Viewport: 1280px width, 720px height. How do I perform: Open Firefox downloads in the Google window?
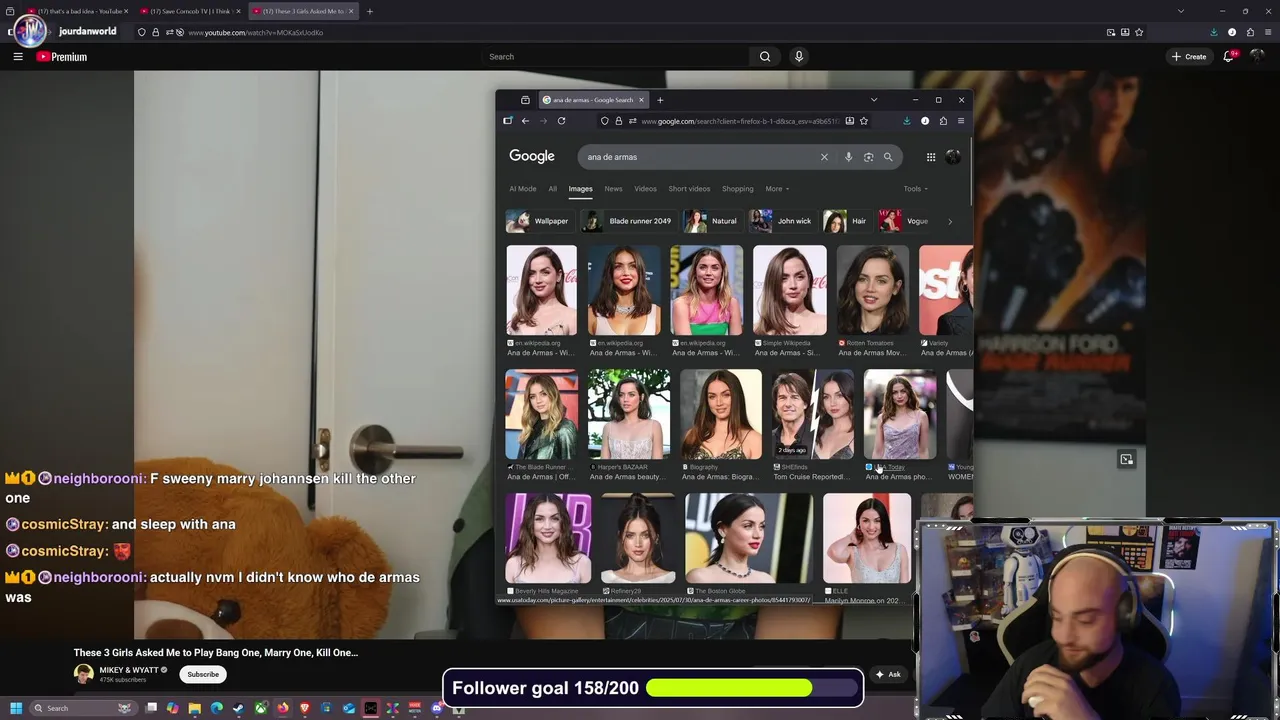click(x=907, y=121)
